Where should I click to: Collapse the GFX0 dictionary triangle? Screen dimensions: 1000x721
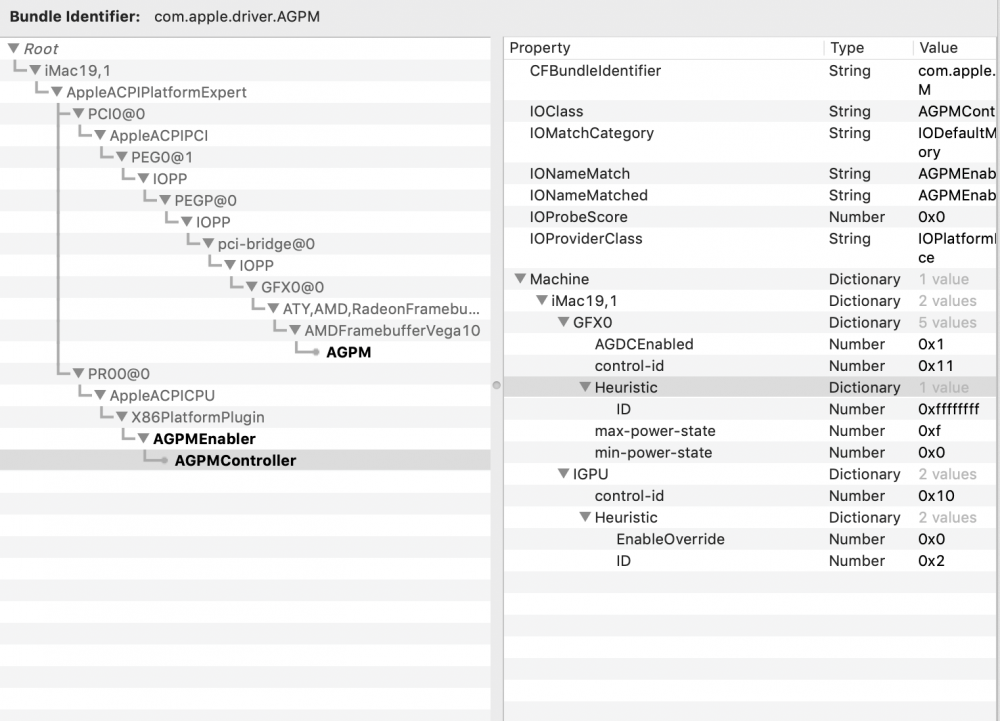coord(564,322)
